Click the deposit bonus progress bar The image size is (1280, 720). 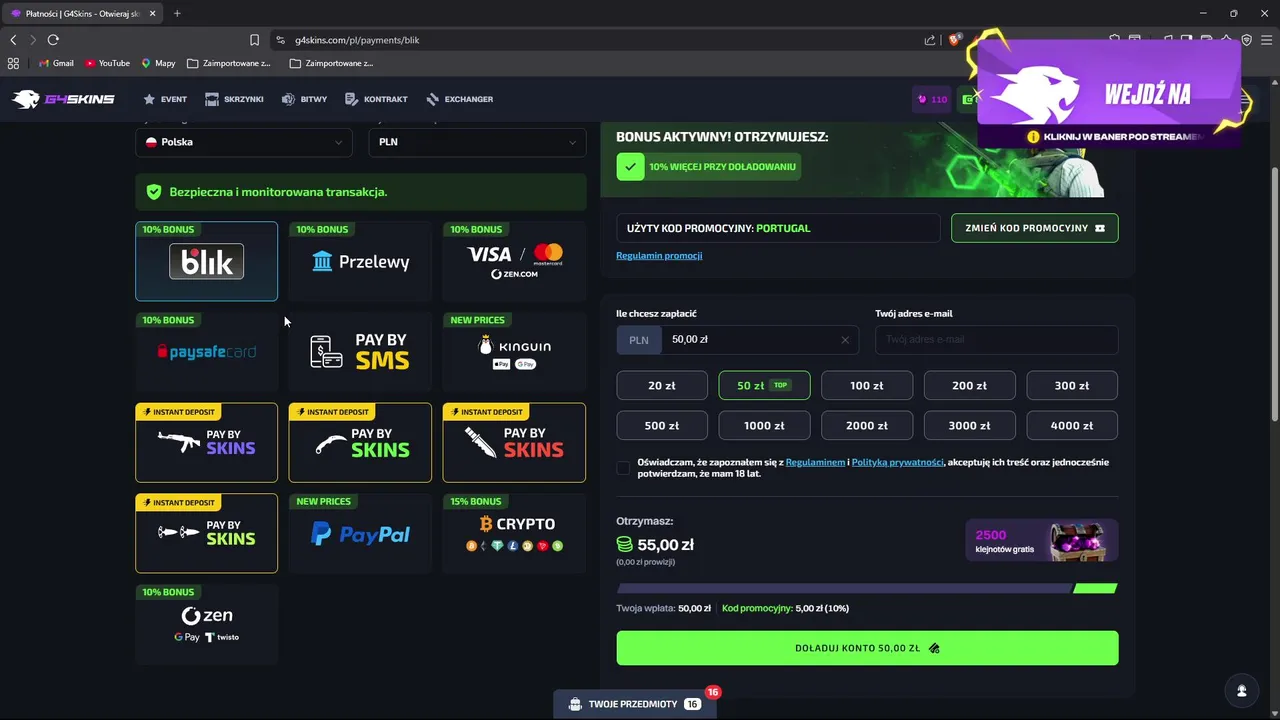pyautogui.click(x=867, y=588)
